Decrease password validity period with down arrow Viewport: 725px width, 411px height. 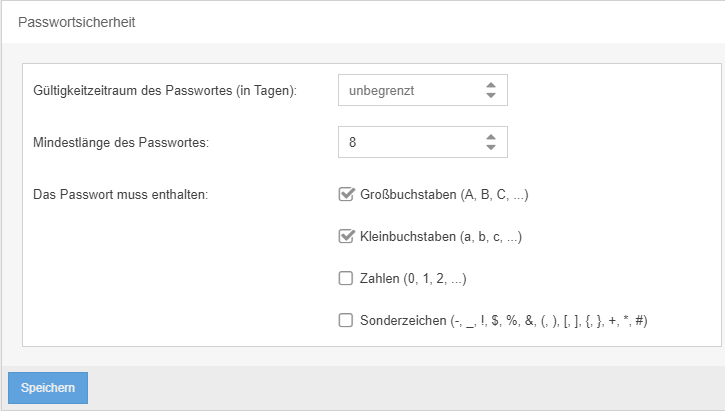click(490, 96)
